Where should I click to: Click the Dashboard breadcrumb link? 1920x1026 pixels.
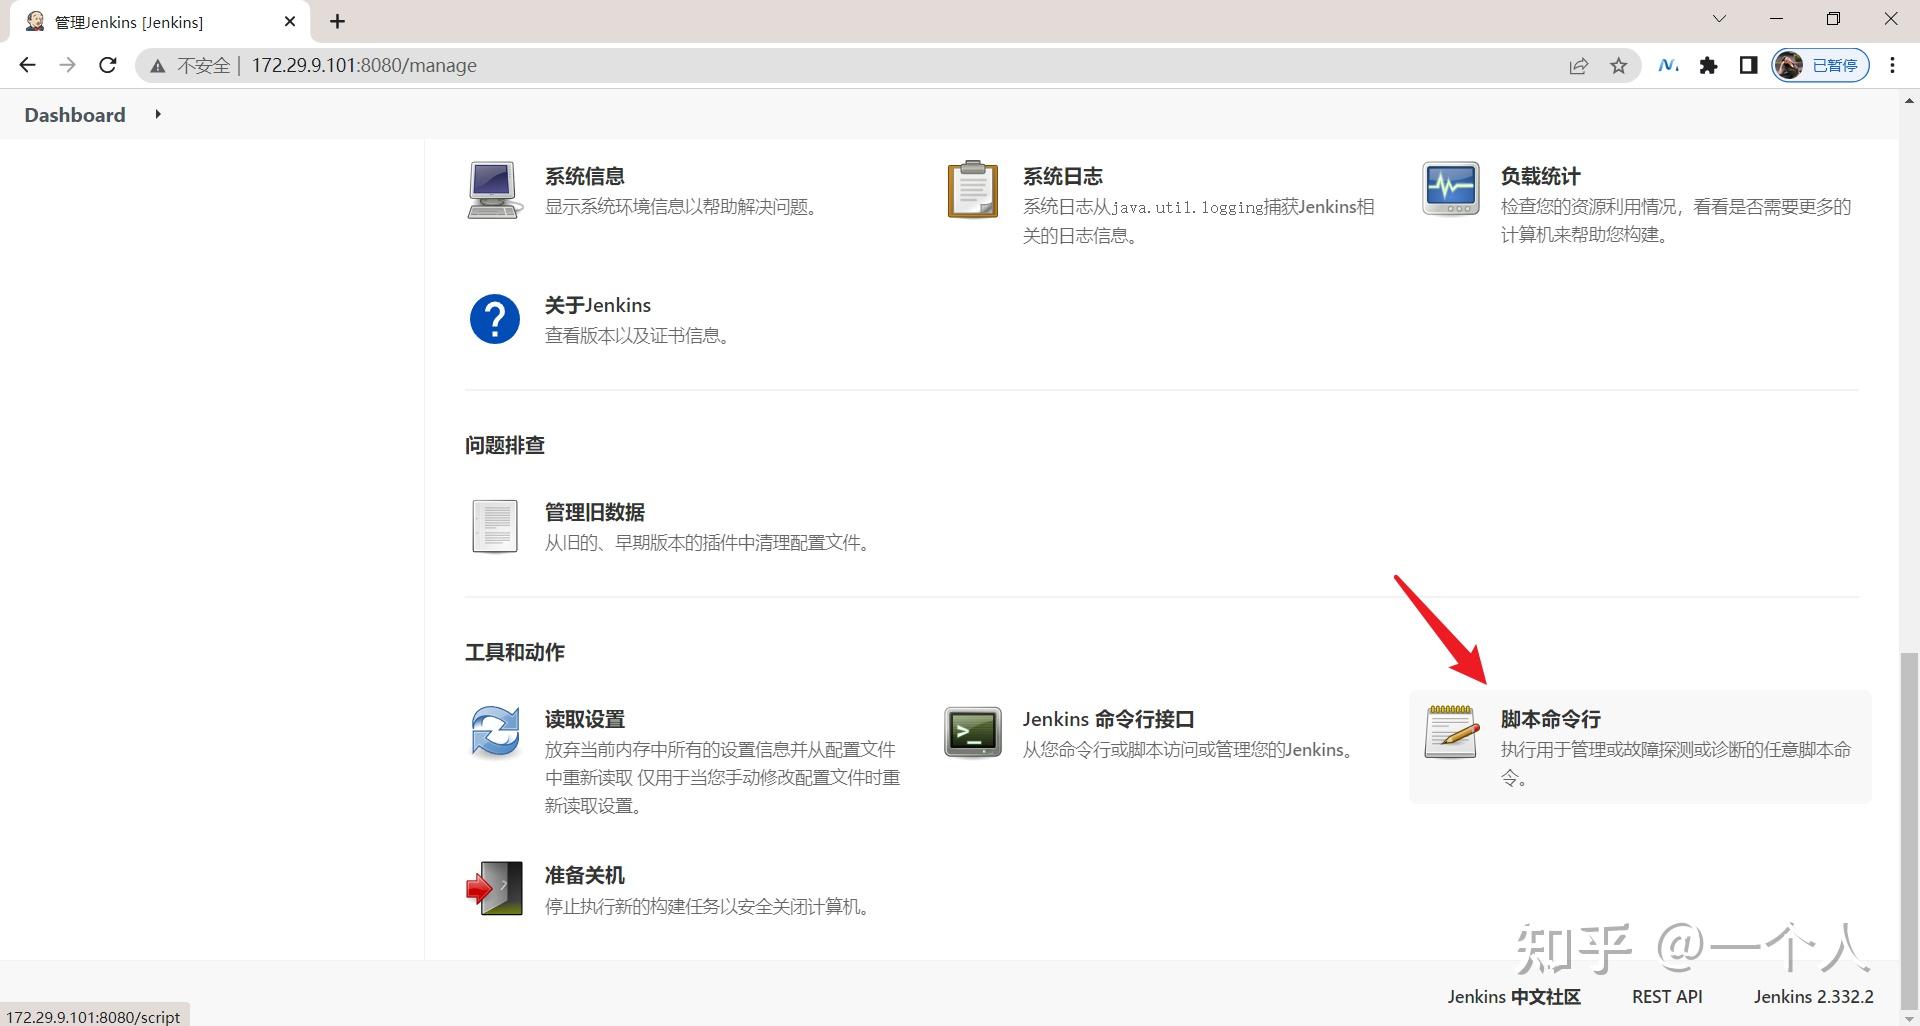coord(75,115)
